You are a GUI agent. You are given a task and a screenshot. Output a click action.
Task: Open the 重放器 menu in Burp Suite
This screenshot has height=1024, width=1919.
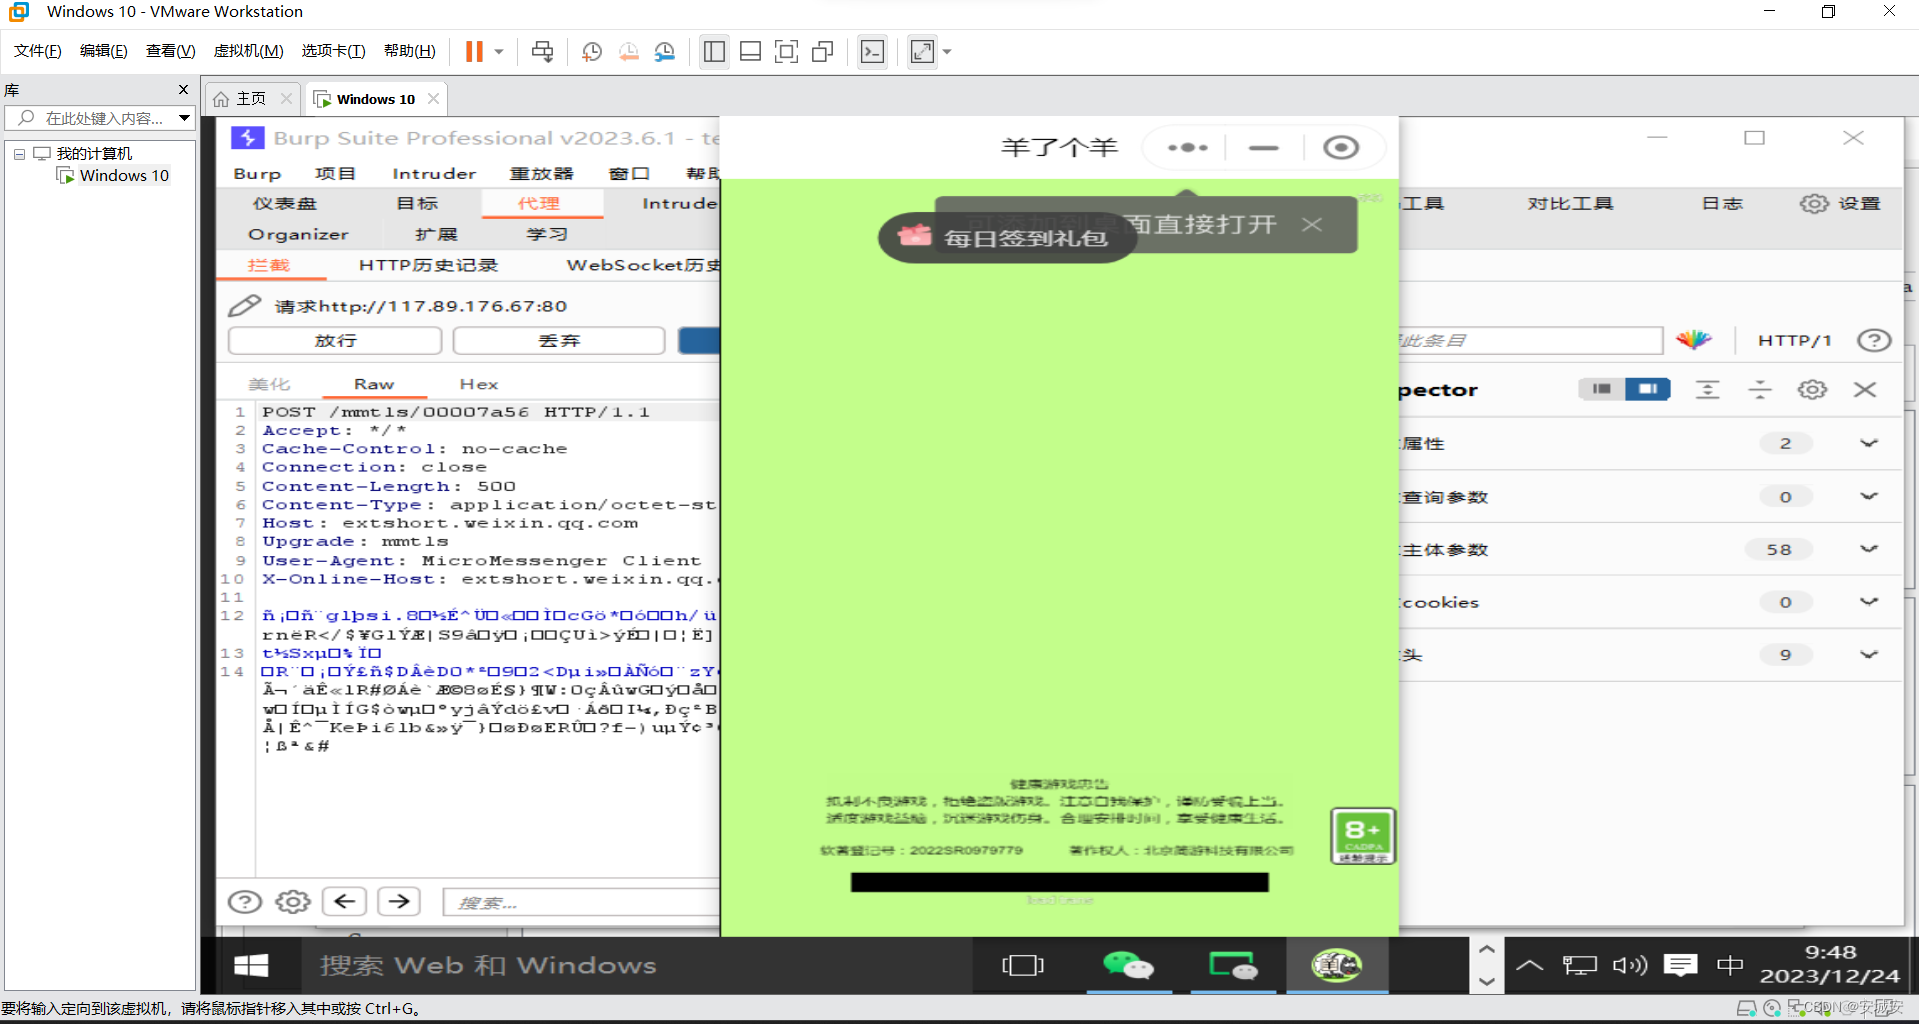tap(542, 174)
